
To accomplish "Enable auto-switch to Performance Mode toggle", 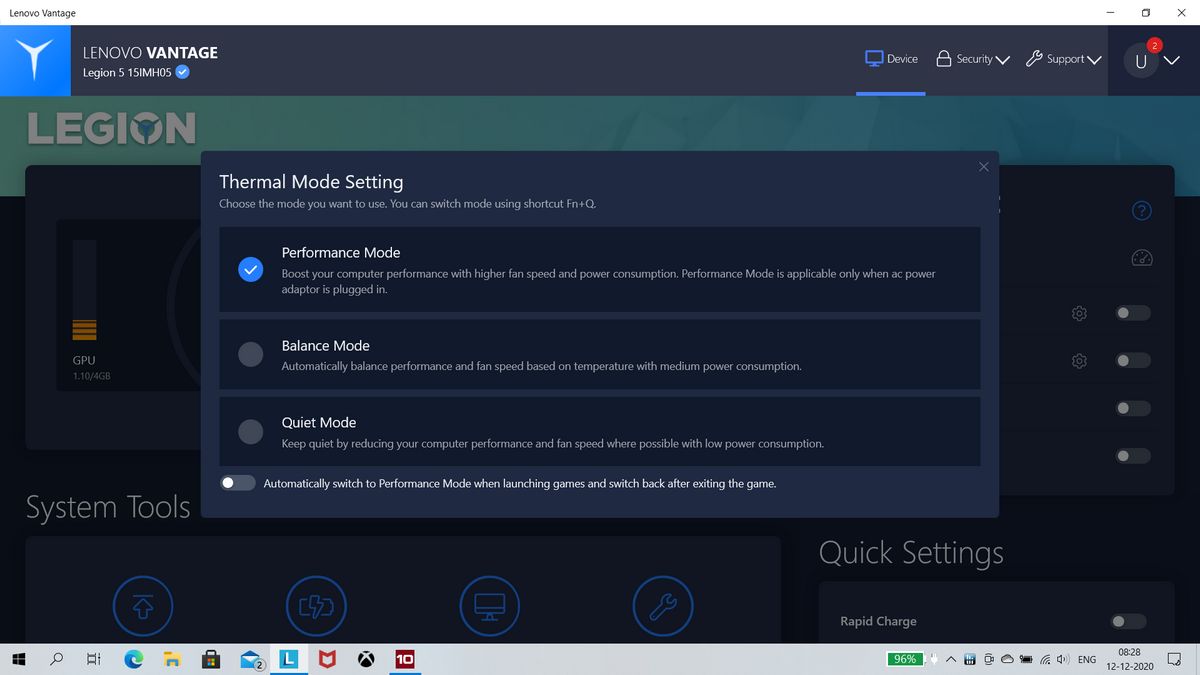I will pos(238,483).
